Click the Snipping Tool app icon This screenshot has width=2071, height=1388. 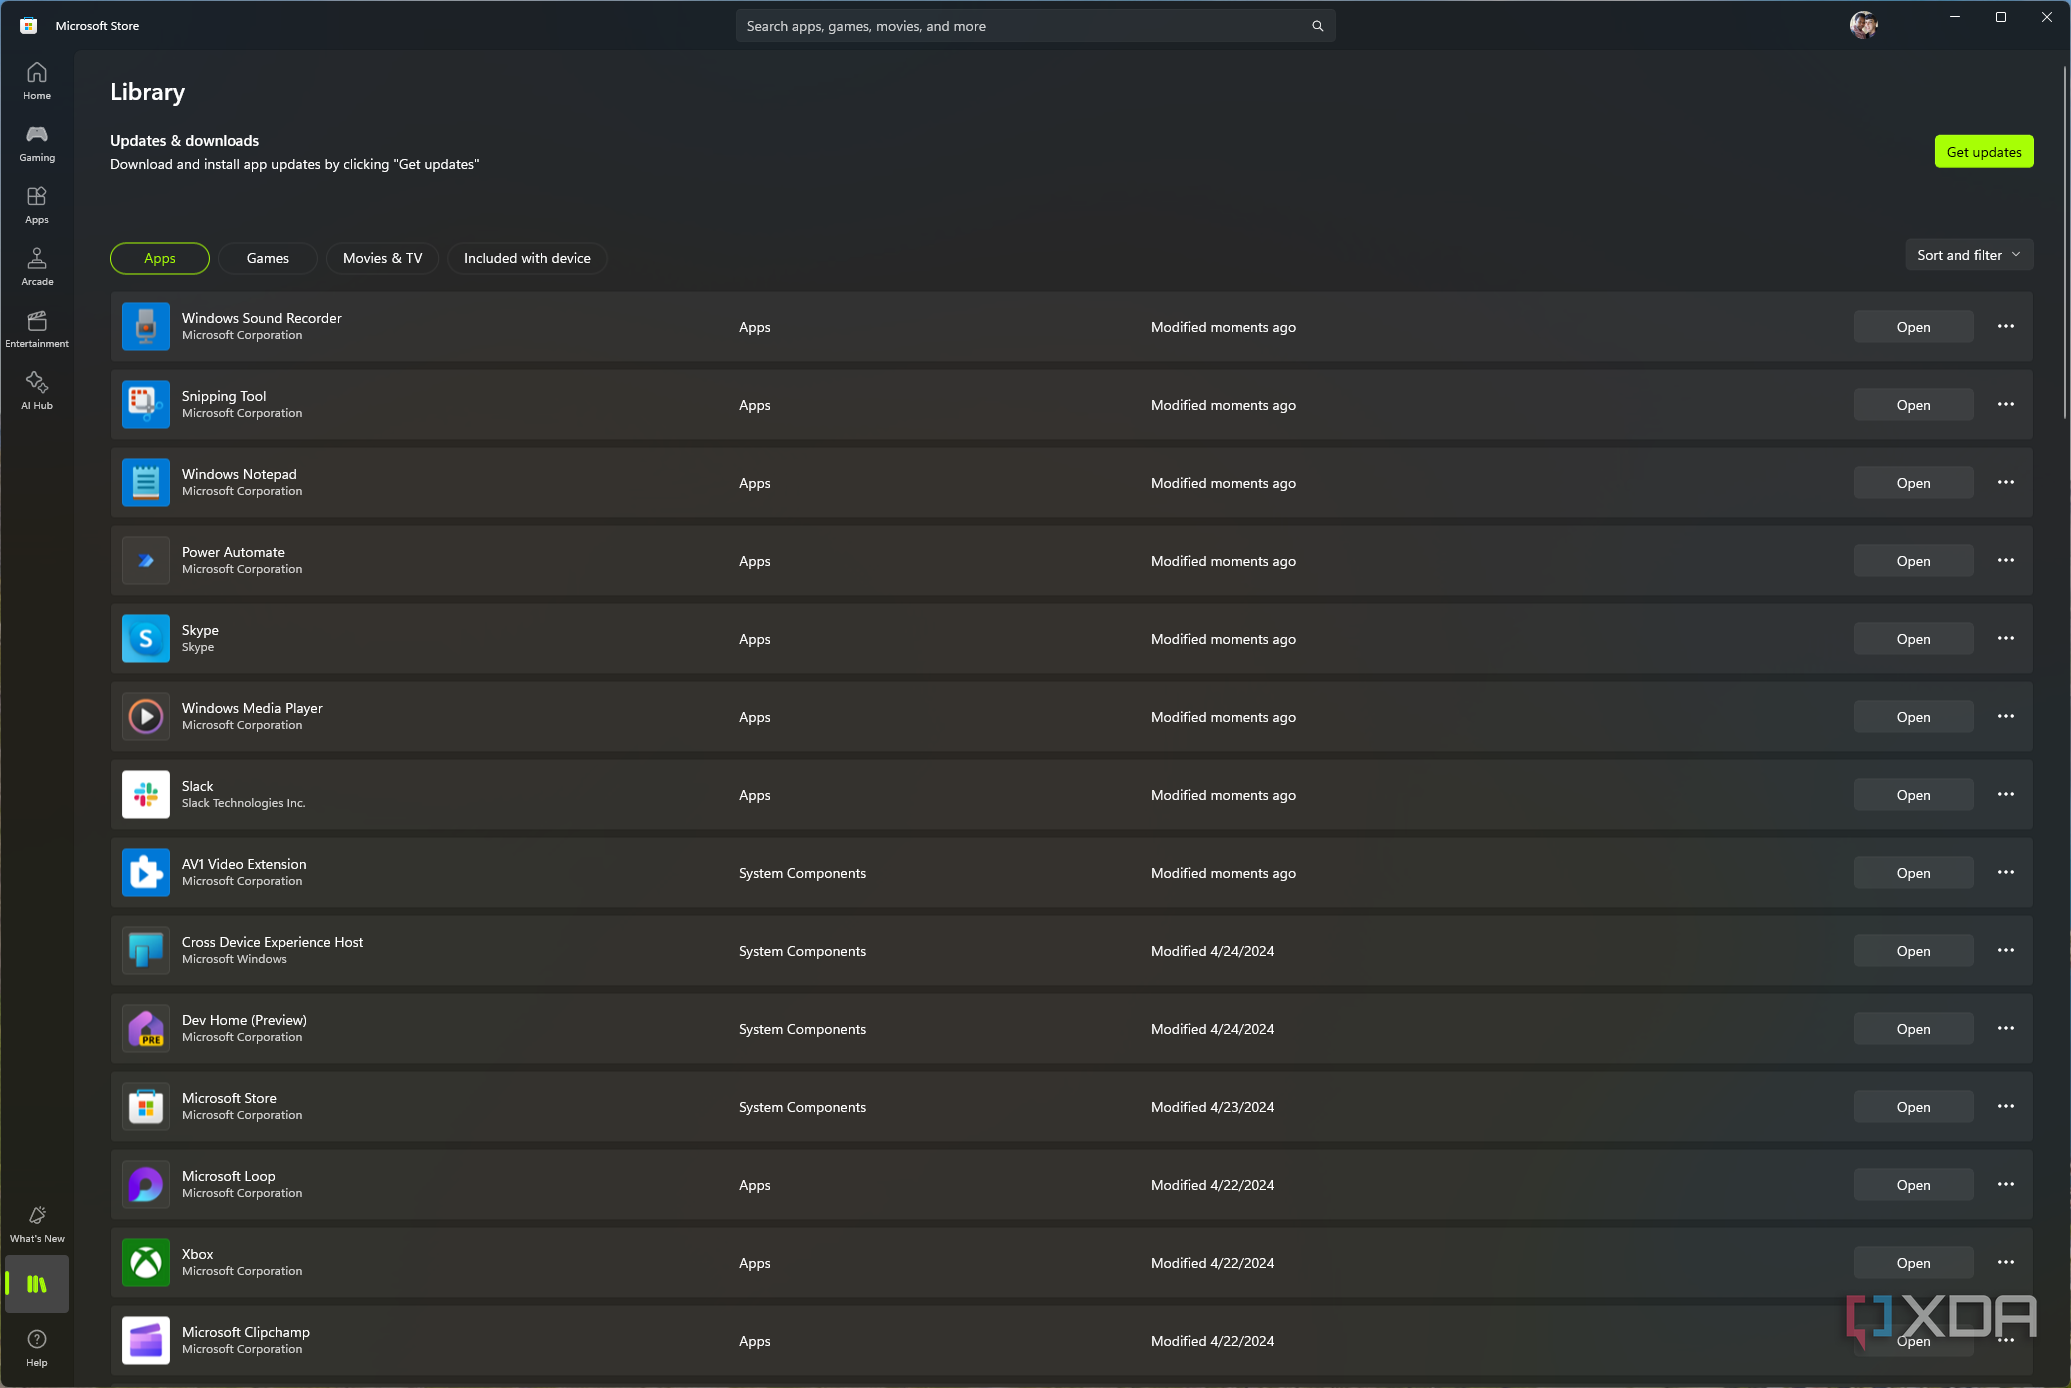(146, 405)
